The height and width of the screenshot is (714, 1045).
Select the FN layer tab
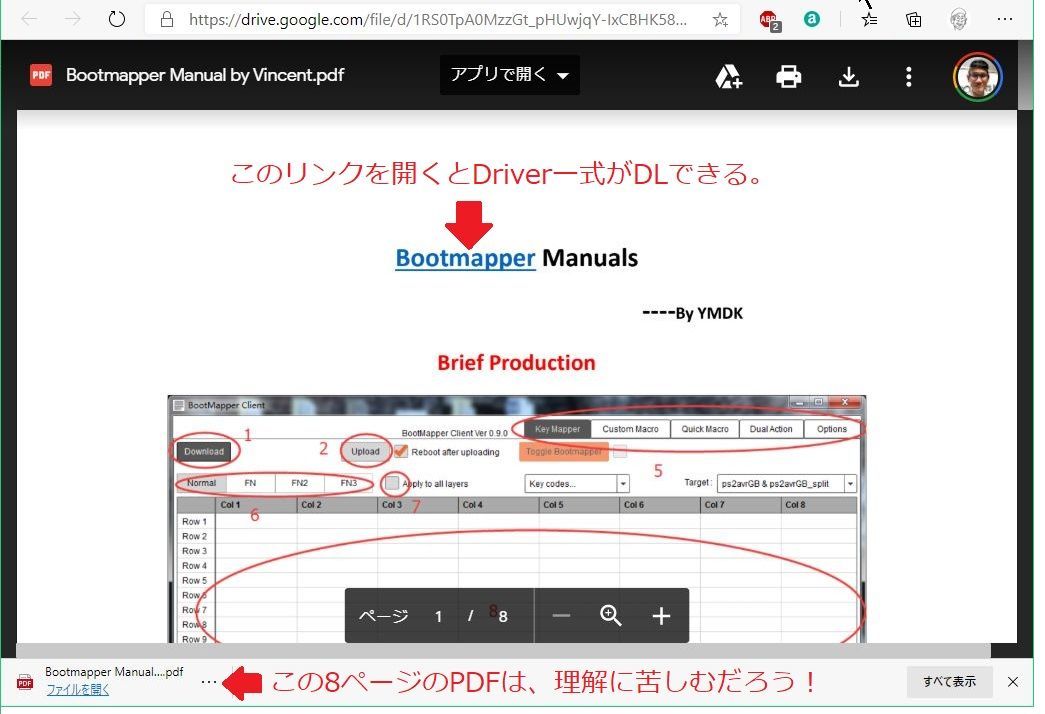point(250,483)
